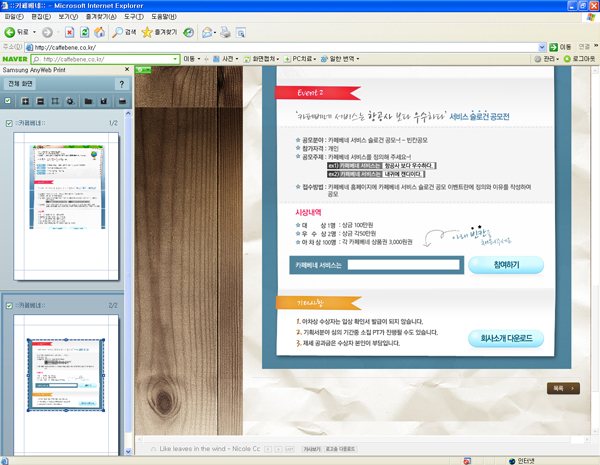The height and width of the screenshot is (465, 600).
Task: Click the PC care (PC치료) toolbar icon
Action: [x=287, y=59]
